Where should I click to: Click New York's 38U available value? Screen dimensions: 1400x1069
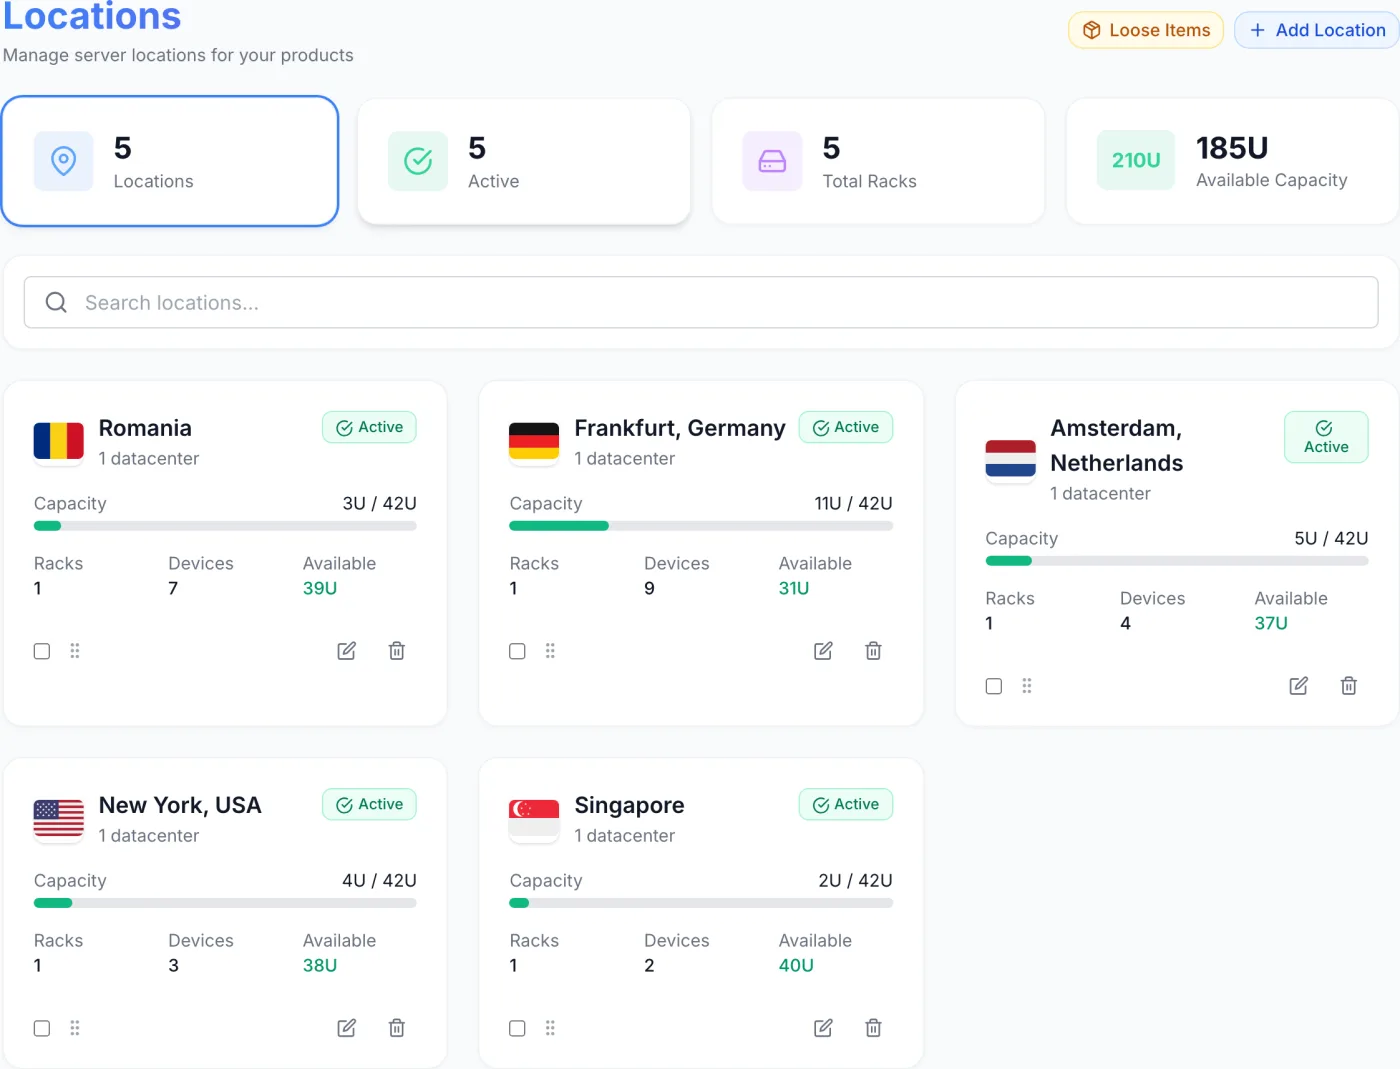(x=320, y=965)
